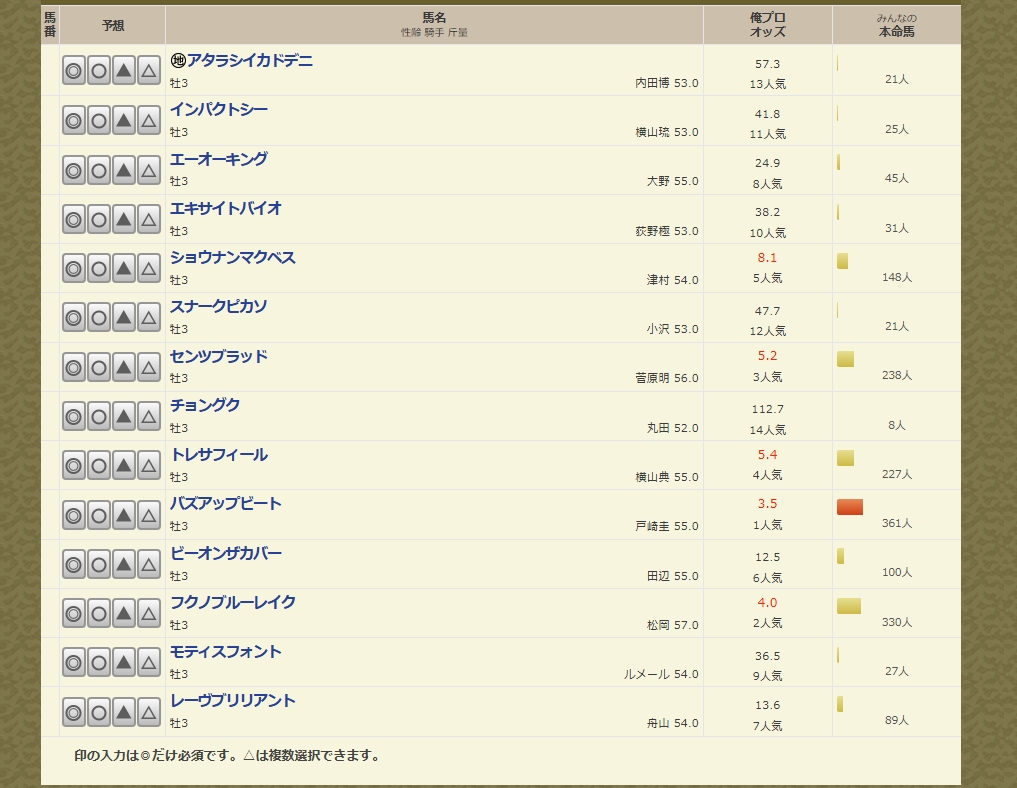Set black triangle ▲ for インパクトシー
This screenshot has height=788, width=1017.
click(124, 121)
